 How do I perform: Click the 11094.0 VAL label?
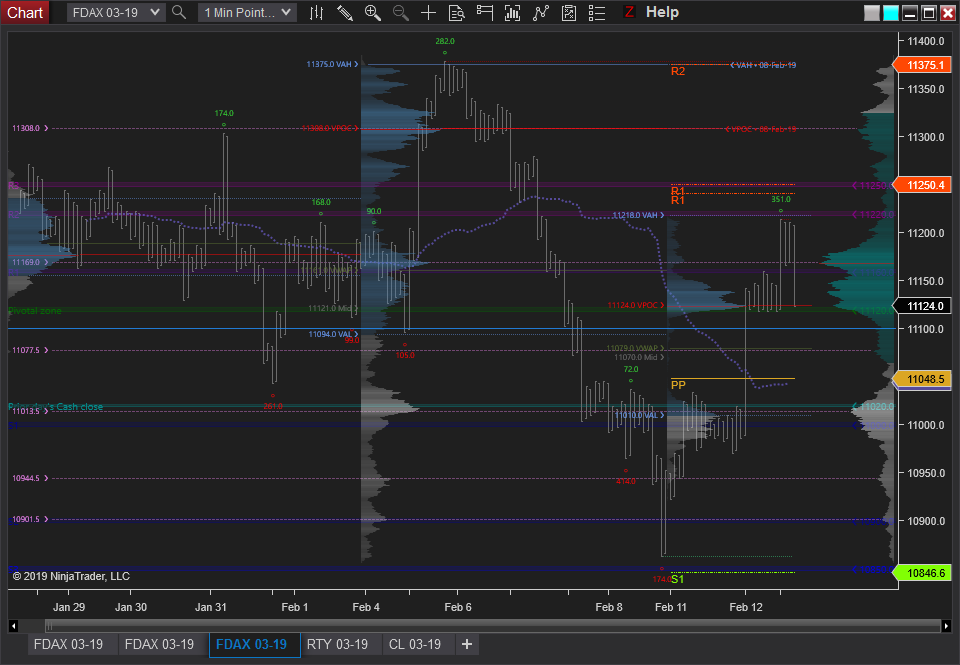[x=334, y=334]
